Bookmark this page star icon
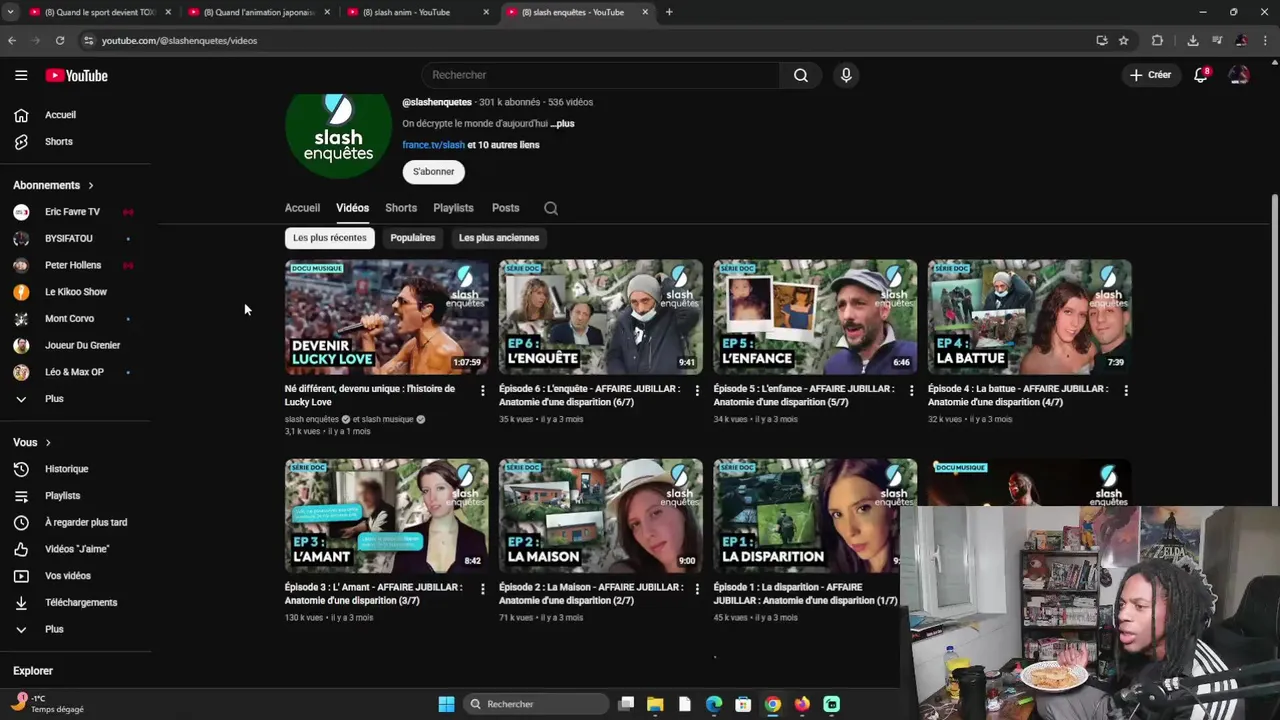The image size is (1280, 720). (x=1124, y=40)
